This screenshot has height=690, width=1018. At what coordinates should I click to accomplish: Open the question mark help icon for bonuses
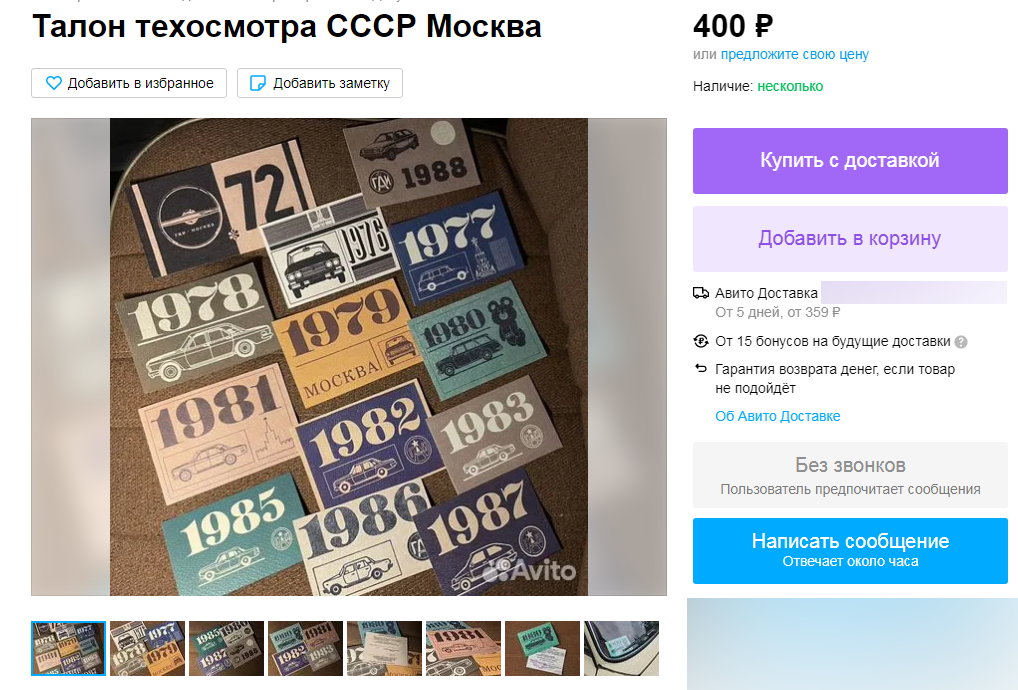[x=961, y=342]
